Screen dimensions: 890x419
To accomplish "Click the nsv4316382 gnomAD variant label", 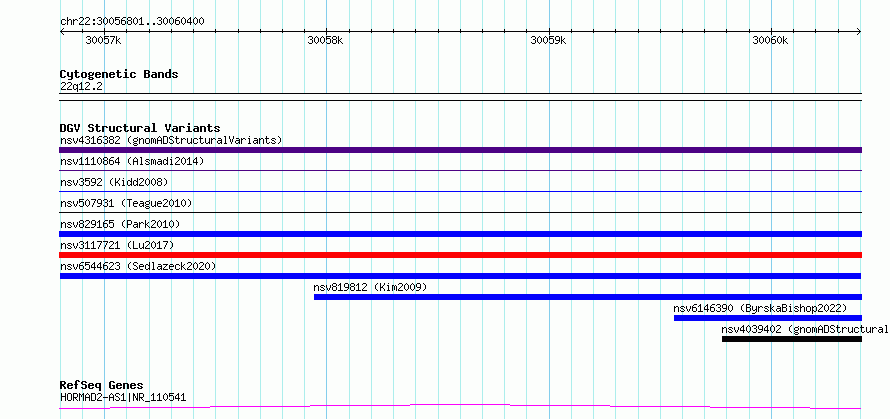I will tap(171, 140).
